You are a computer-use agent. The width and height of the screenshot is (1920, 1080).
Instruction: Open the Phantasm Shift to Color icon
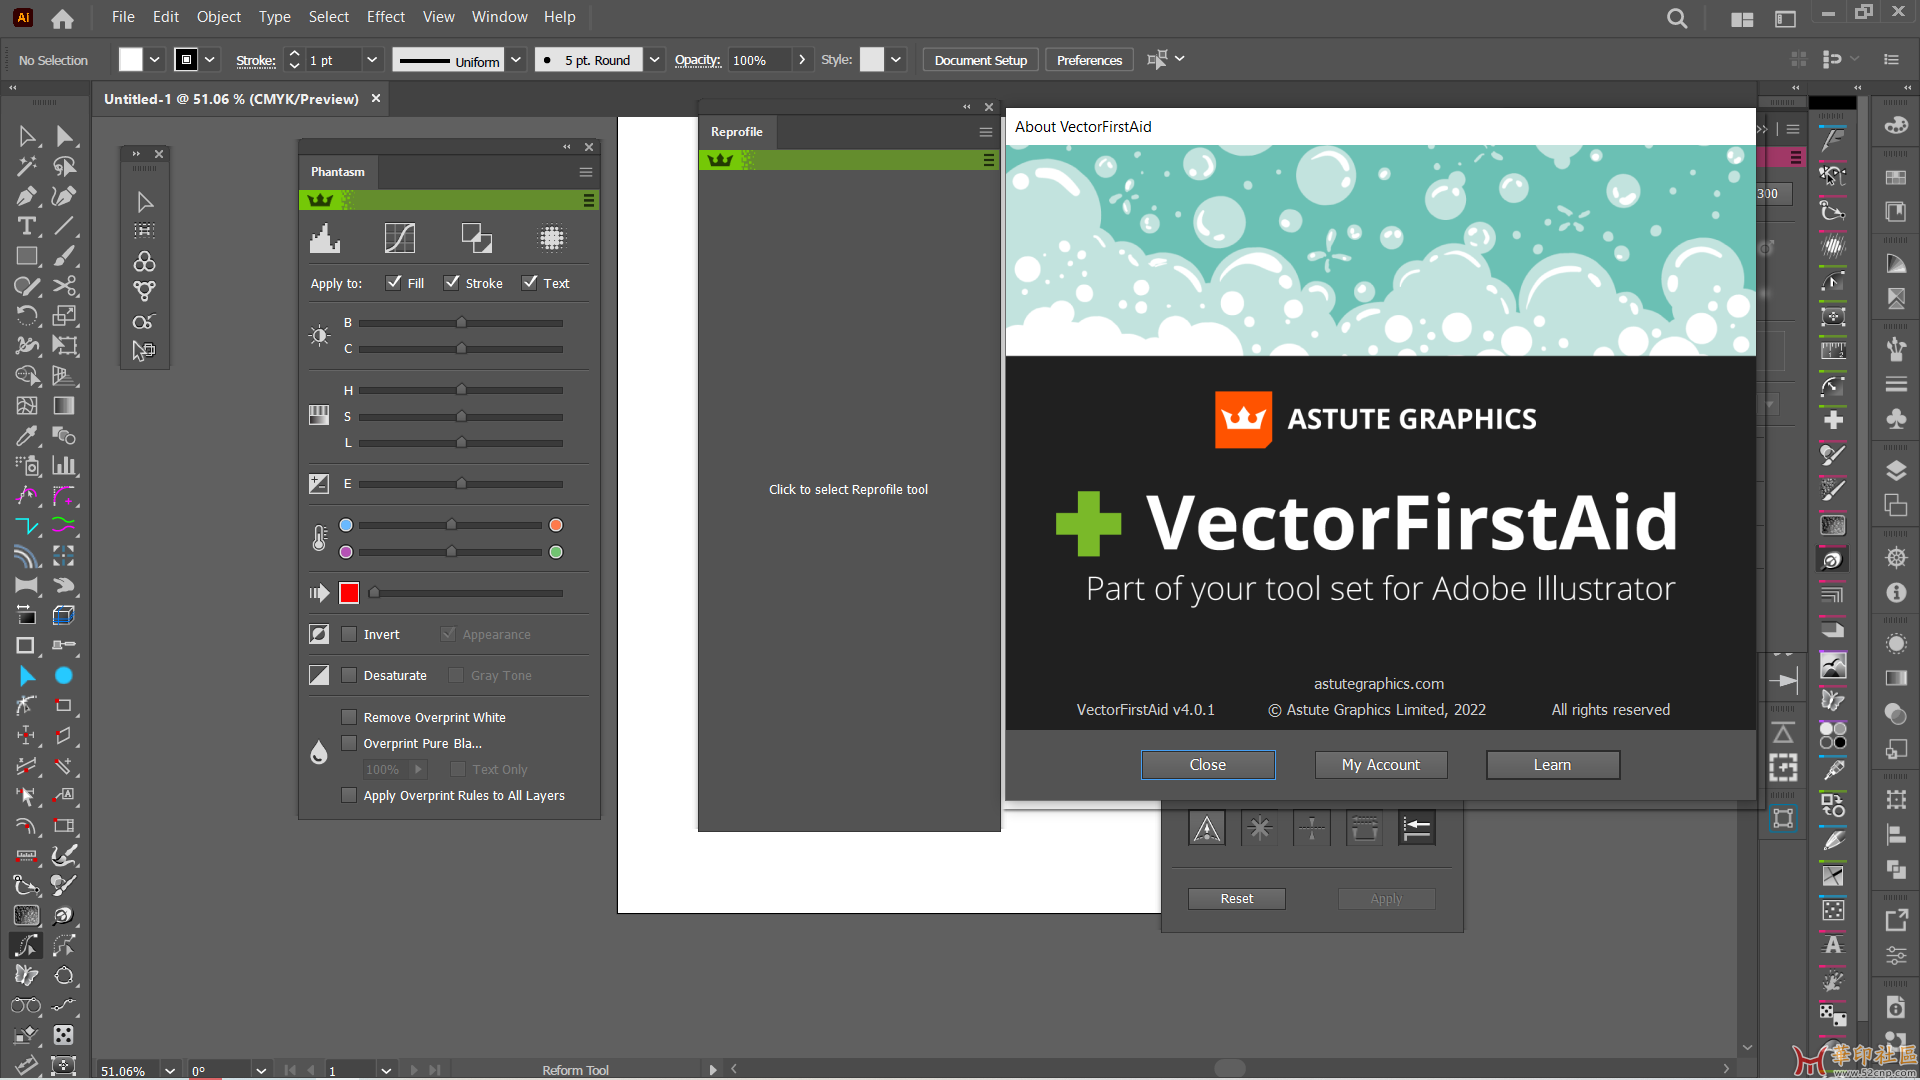point(476,238)
